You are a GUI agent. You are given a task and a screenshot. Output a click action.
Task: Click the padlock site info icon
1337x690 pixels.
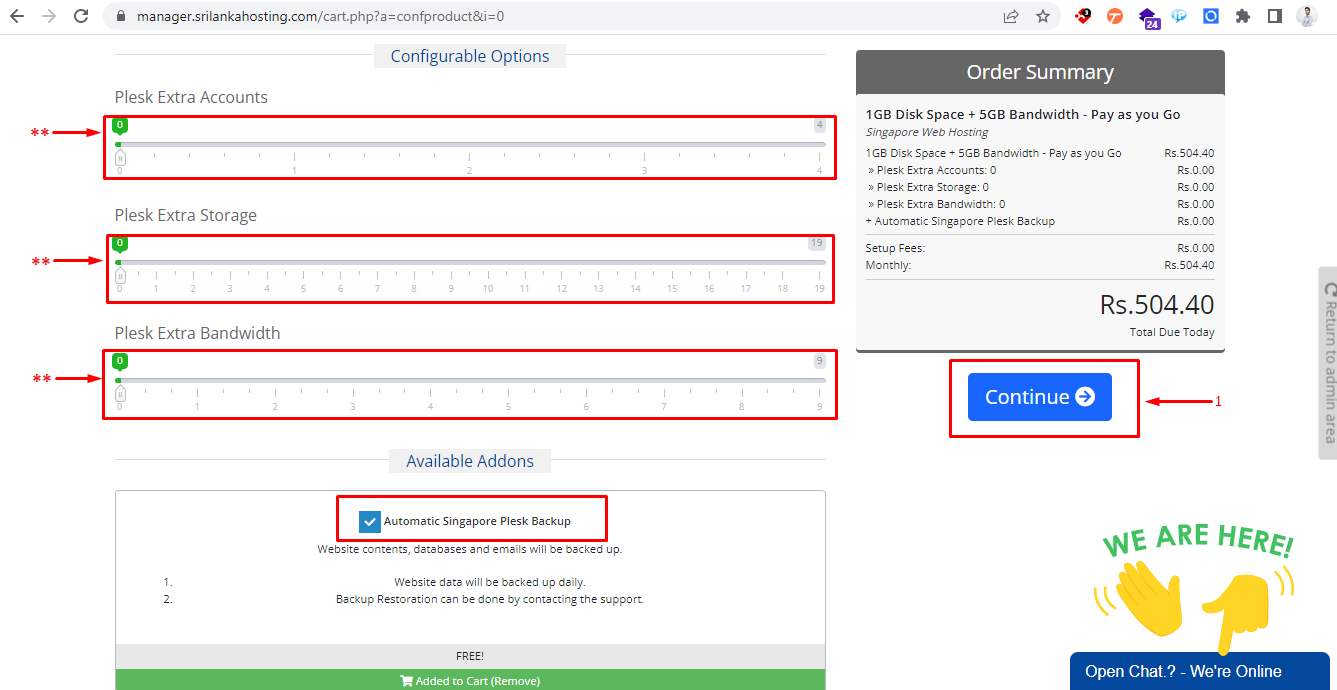click(120, 16)
